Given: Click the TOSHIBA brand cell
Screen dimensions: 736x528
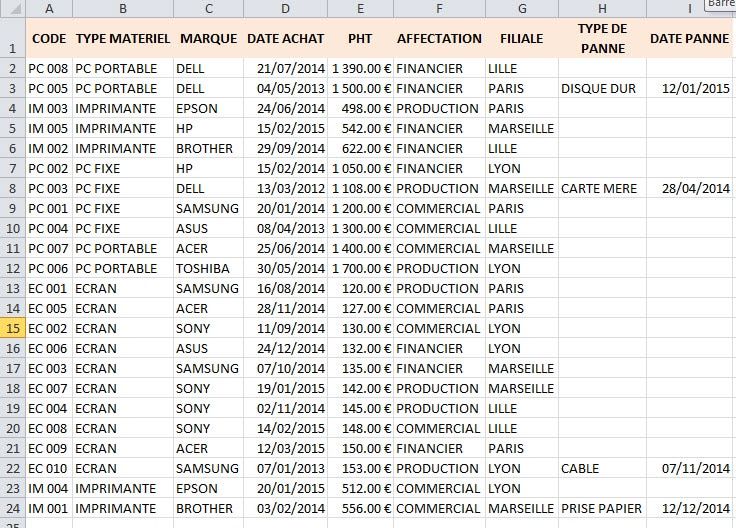Looking at the screenshot, I should coord(208,268).
